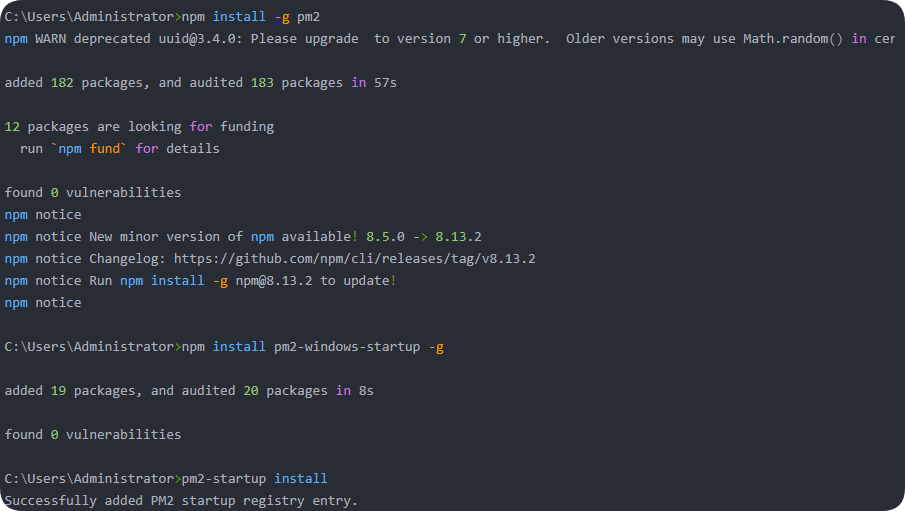The height and width of the screenshot is (511, 905).
Task: Click the 'npm fund' backticked command
Action: point(89,148)
